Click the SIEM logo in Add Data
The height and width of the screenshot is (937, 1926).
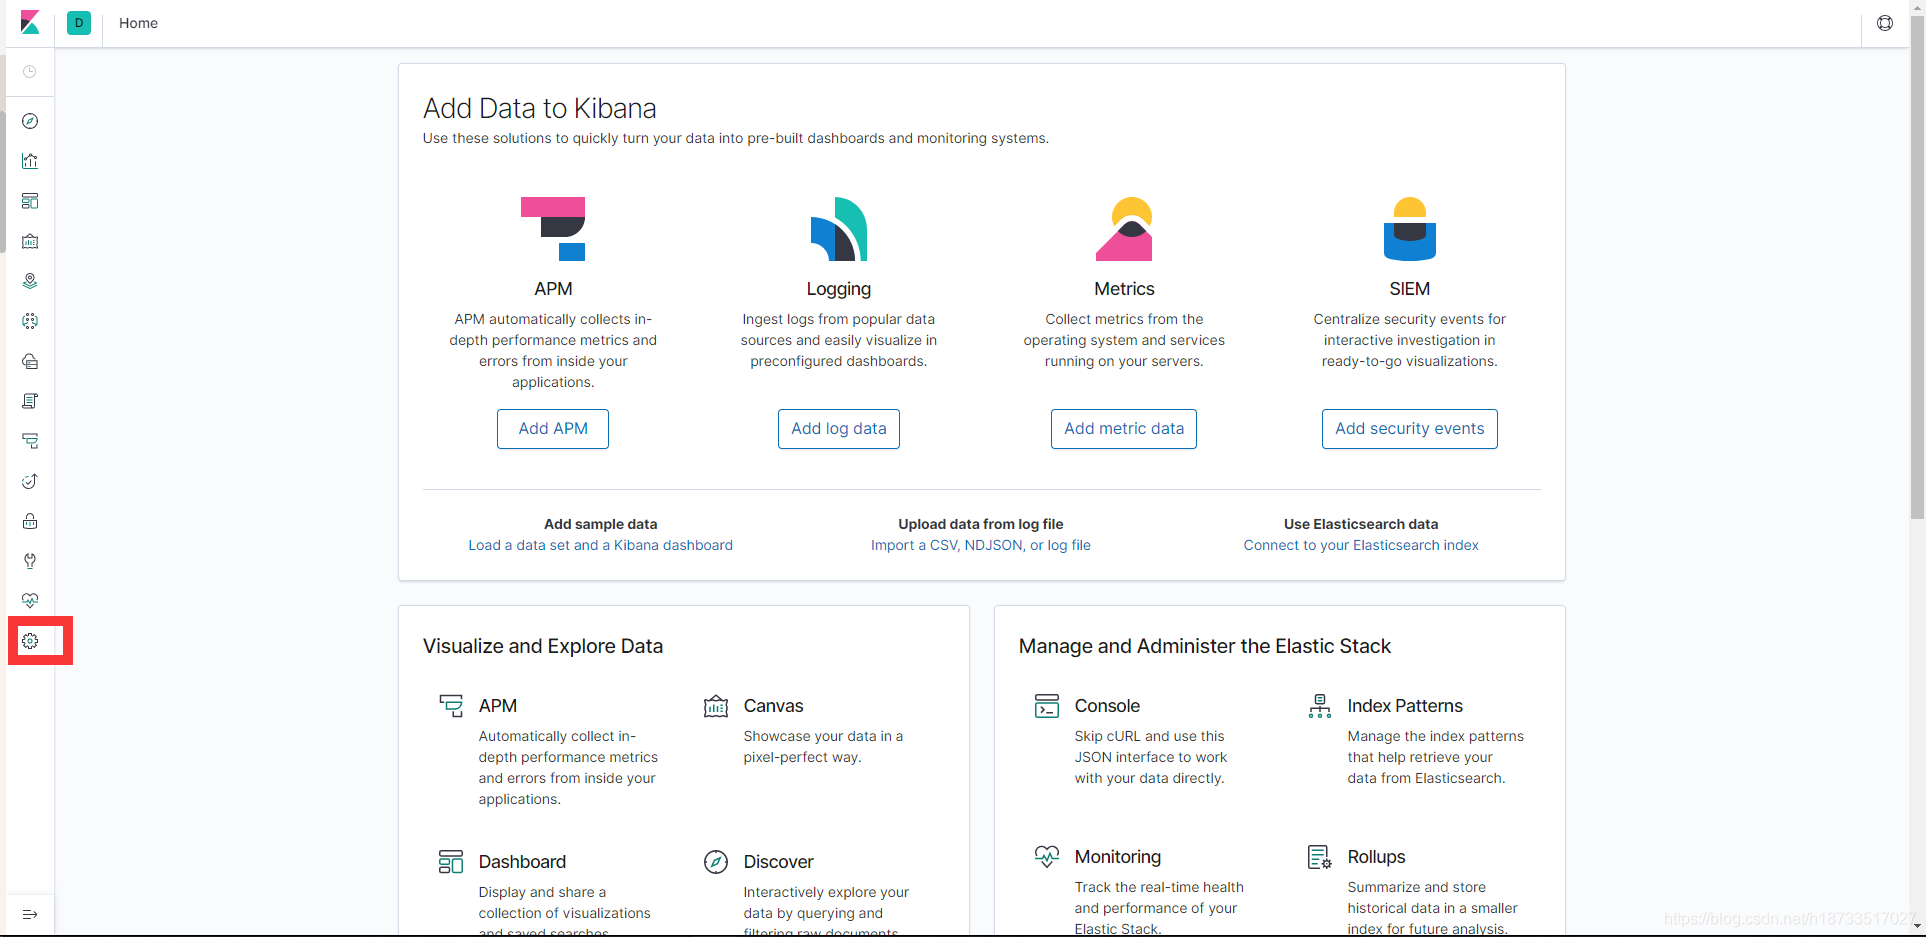(x=1409, y=229)
